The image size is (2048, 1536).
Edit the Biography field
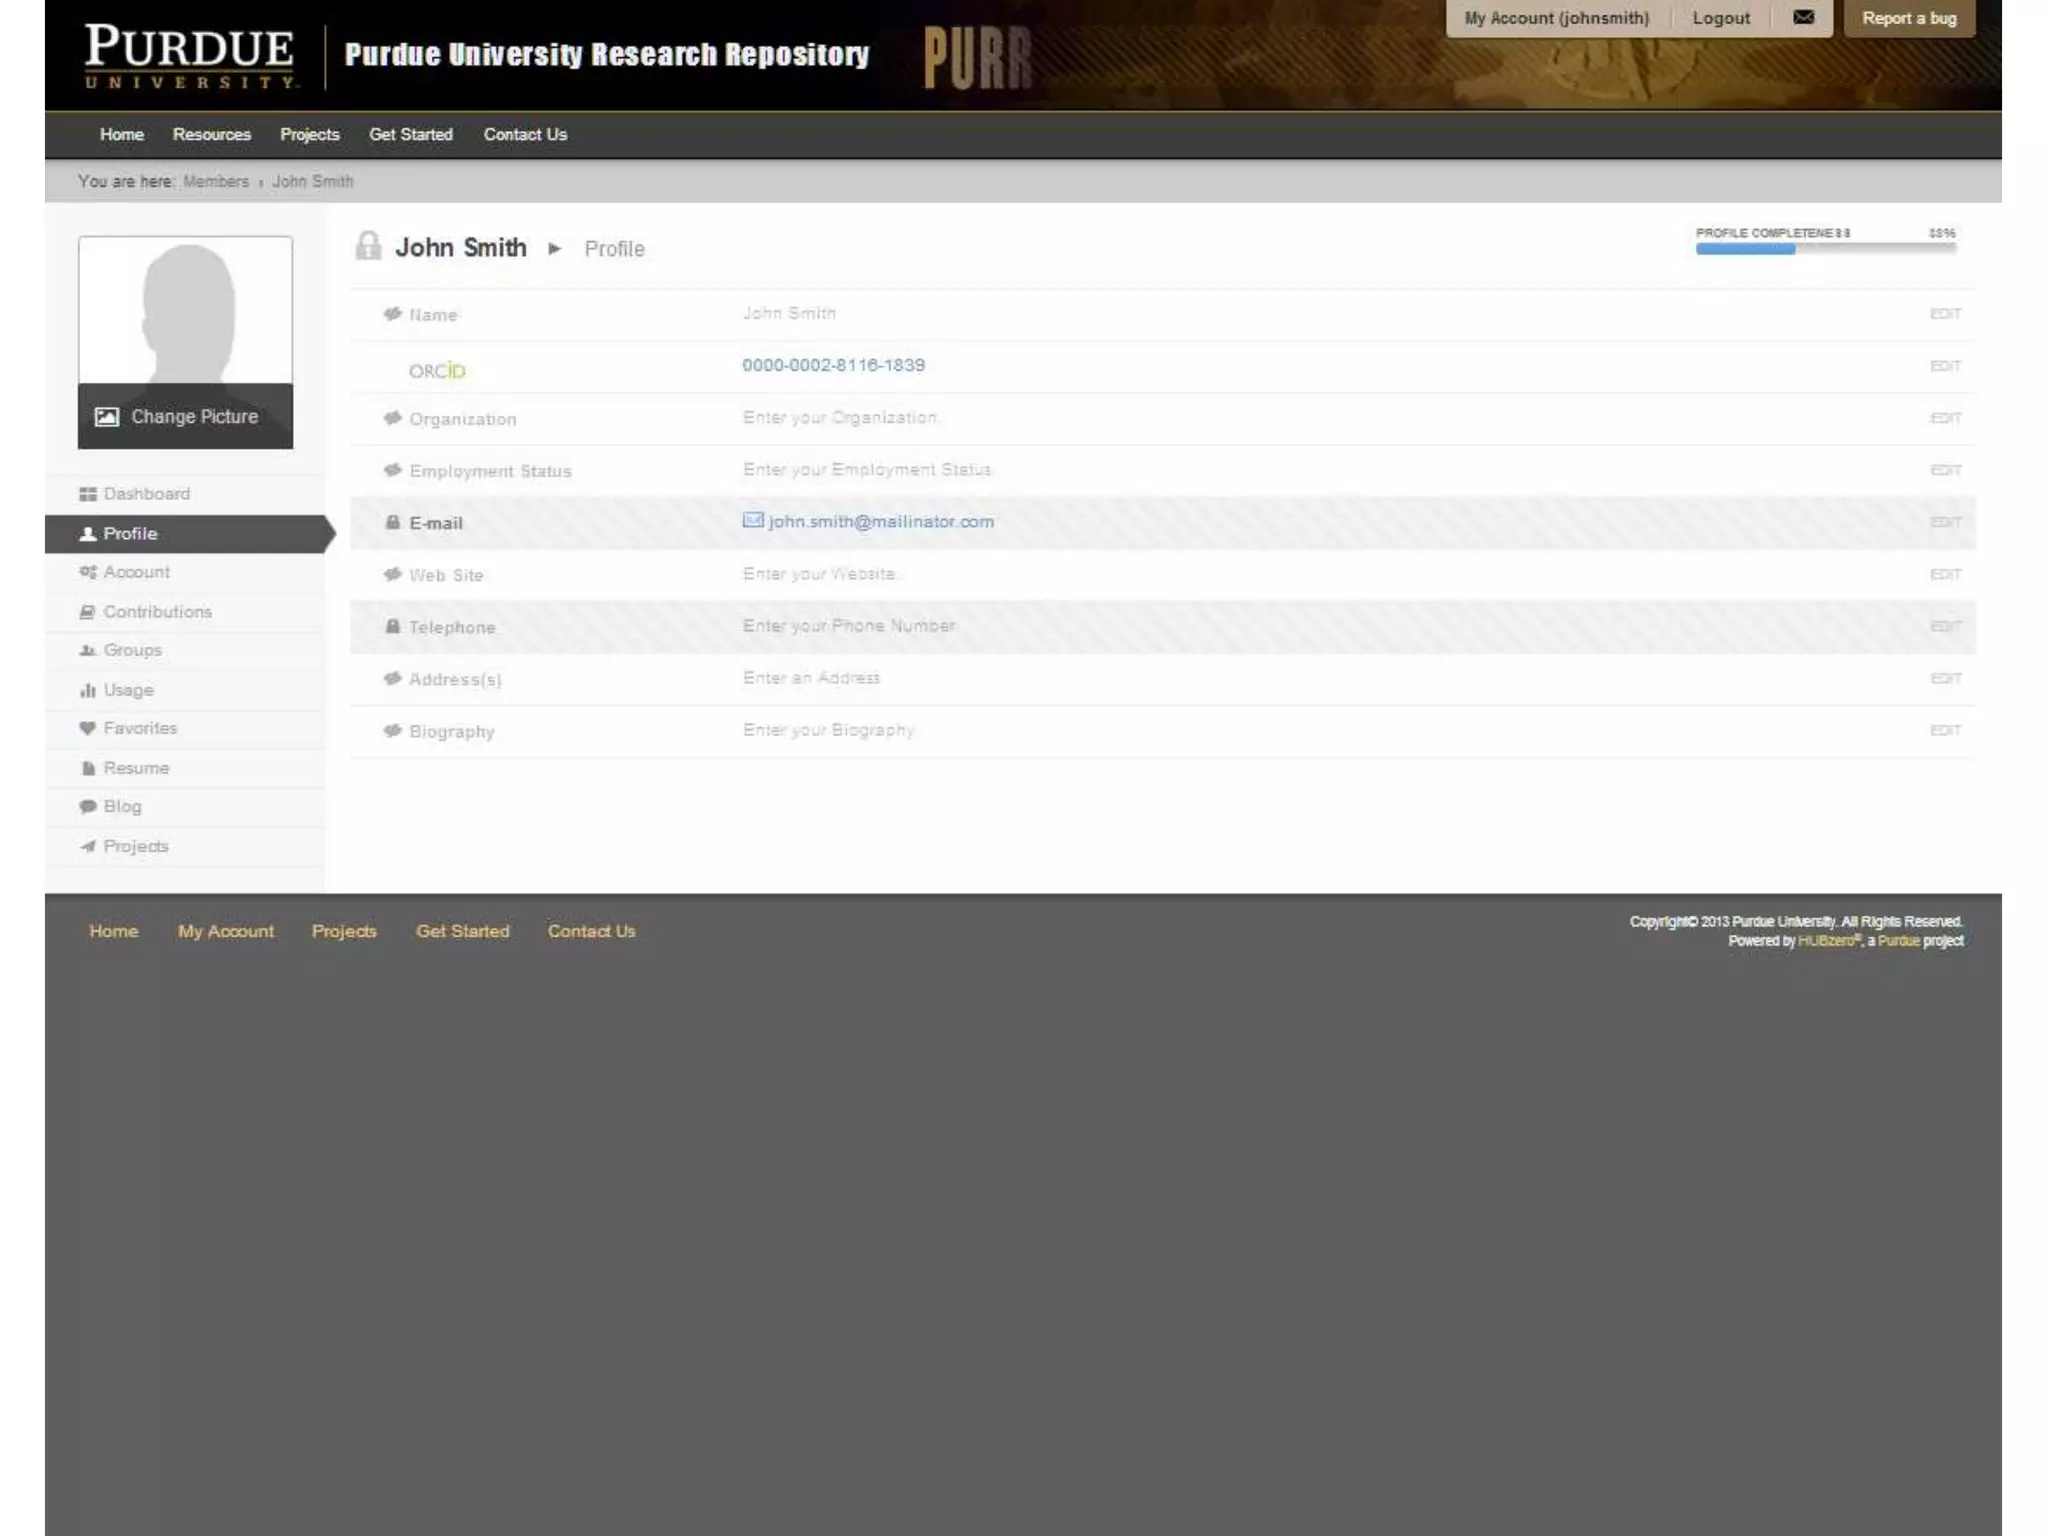[x=1944, y=730]
